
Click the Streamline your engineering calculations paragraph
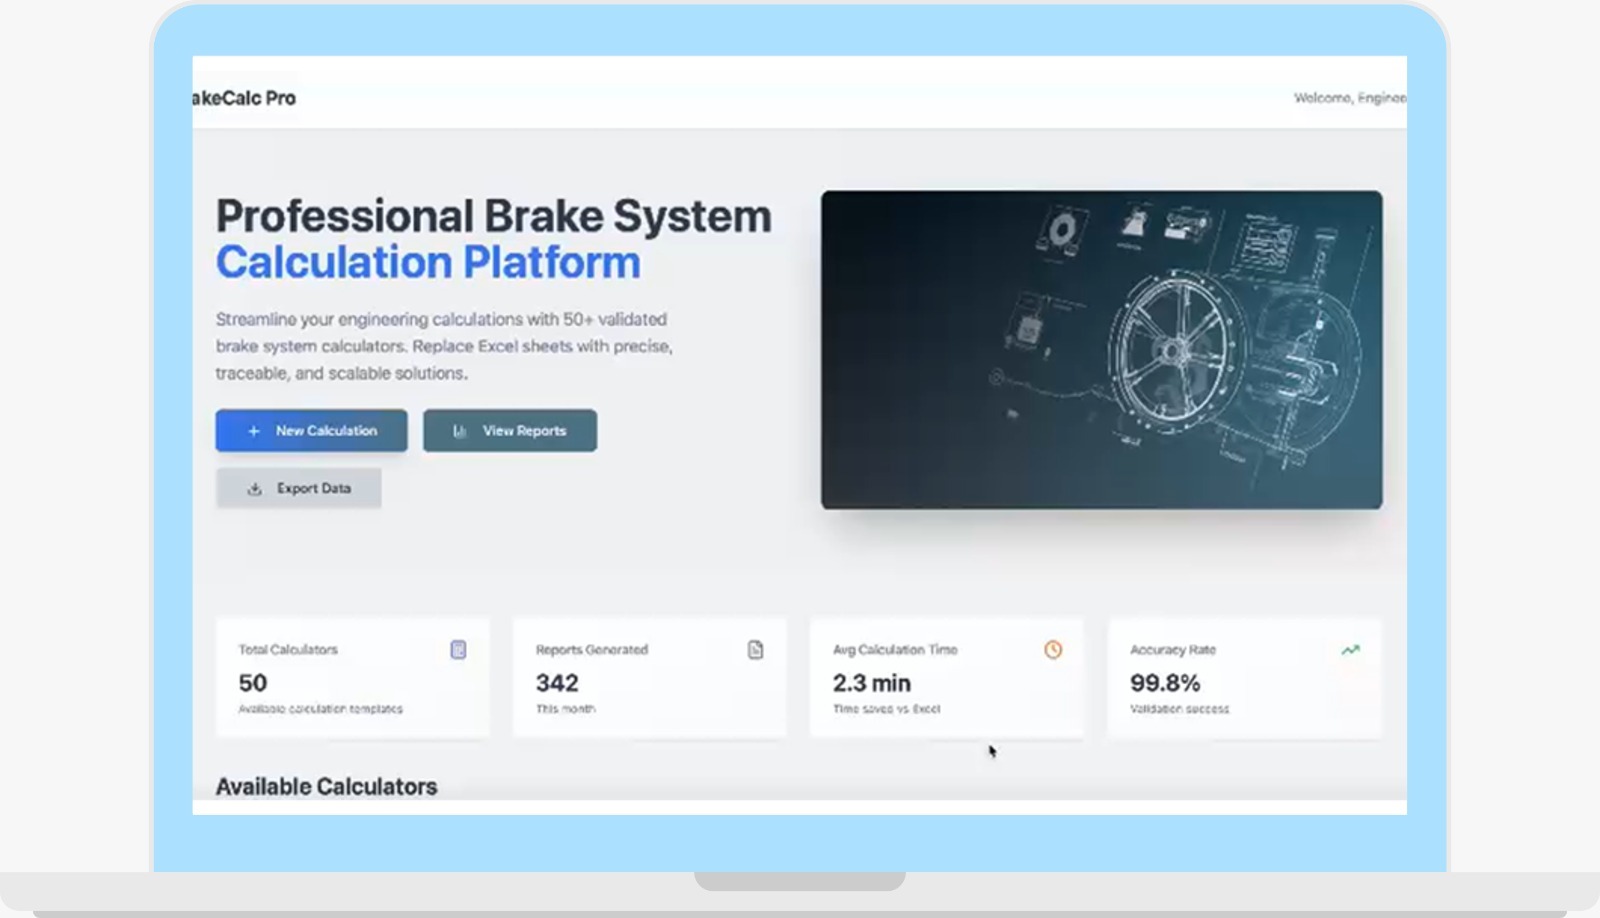[444, 346]
